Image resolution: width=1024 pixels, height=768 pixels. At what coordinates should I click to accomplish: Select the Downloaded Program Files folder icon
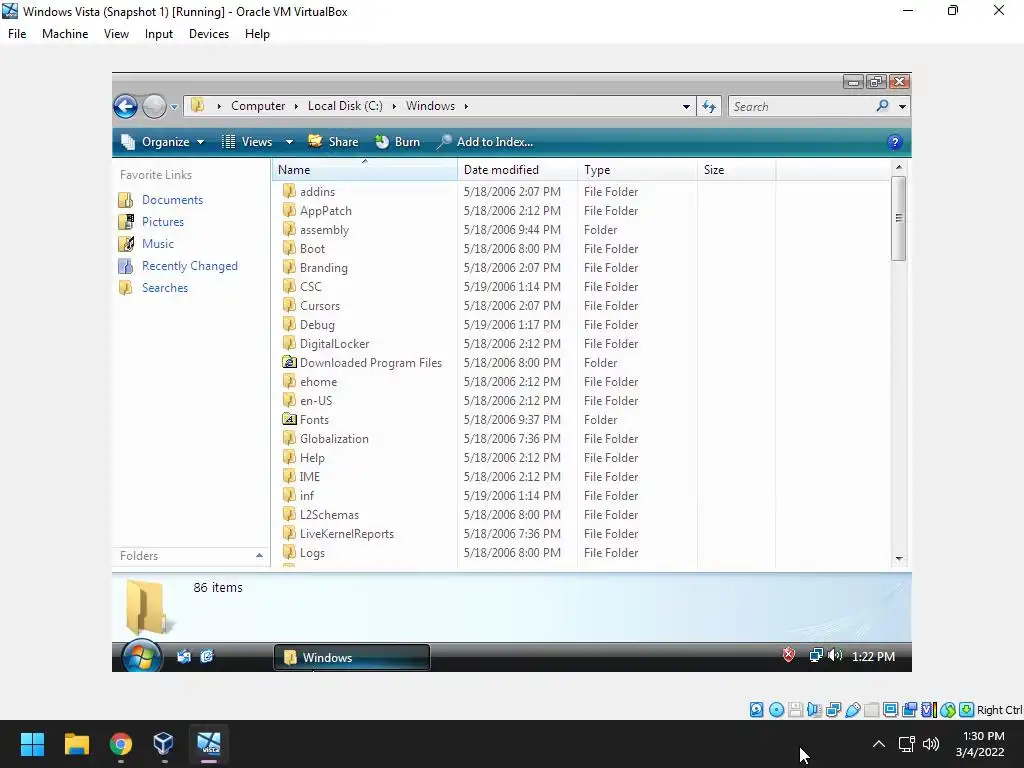coord(289,362)
